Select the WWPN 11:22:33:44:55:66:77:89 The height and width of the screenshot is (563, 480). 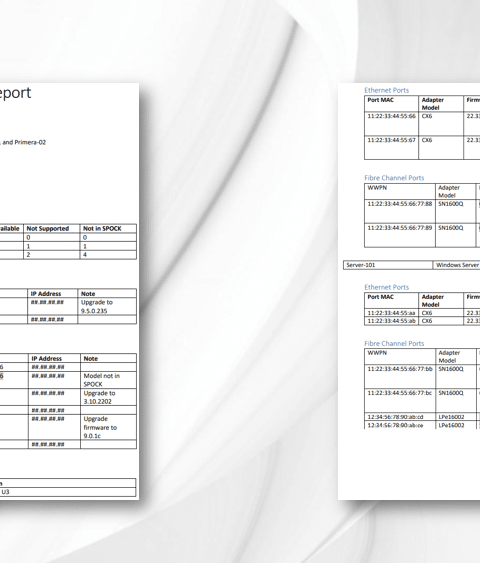[400, 228]
